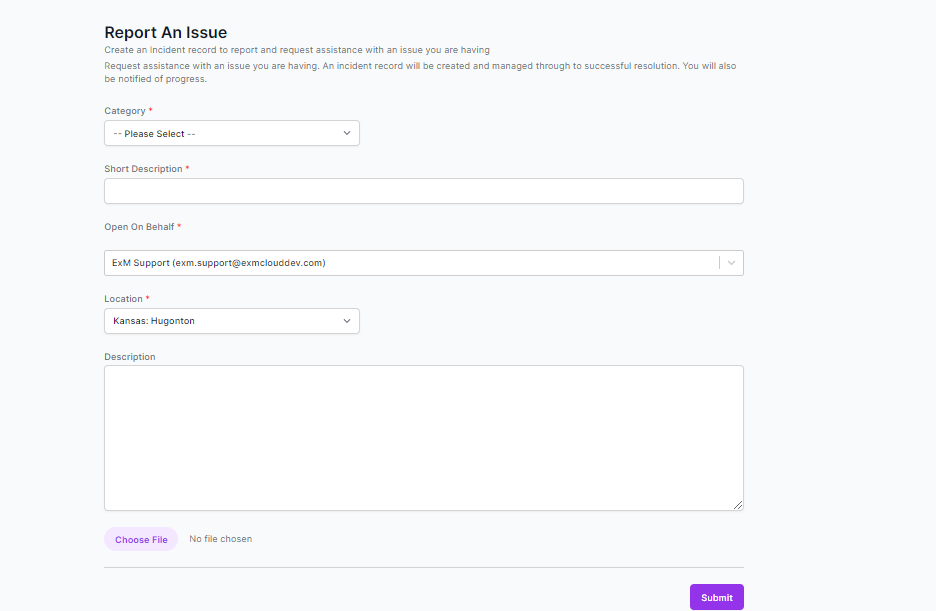
Task: Click the Category field label
Action: pyautogui.click(x=125, y=111)
